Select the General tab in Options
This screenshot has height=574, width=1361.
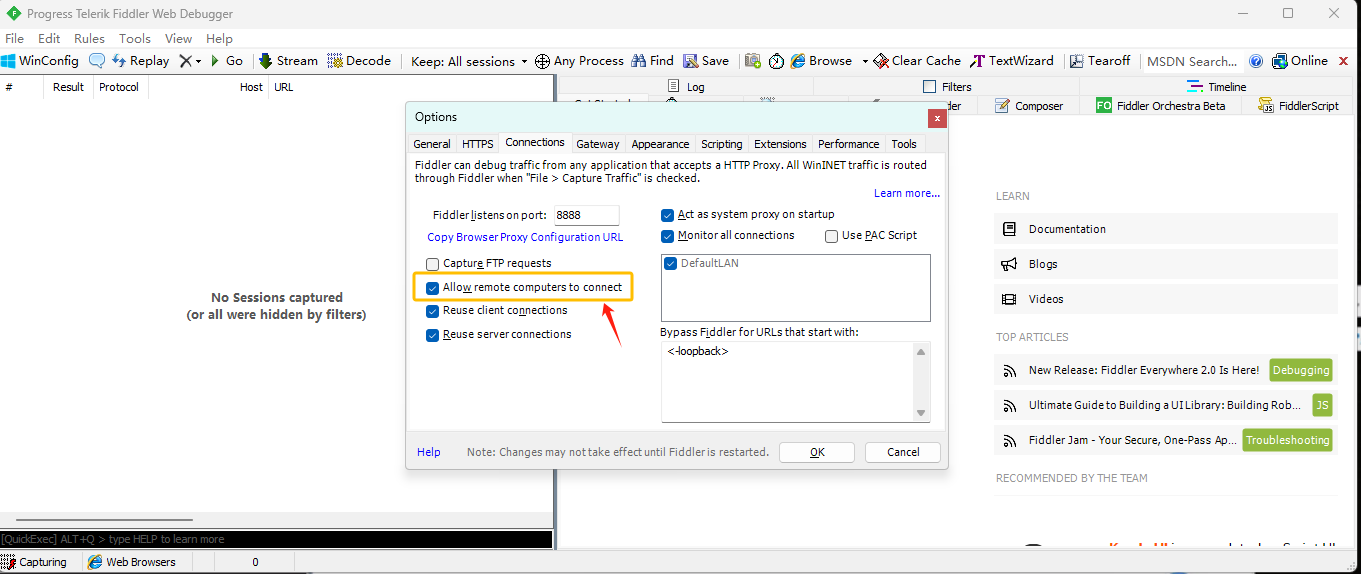(x=432, y=144)
